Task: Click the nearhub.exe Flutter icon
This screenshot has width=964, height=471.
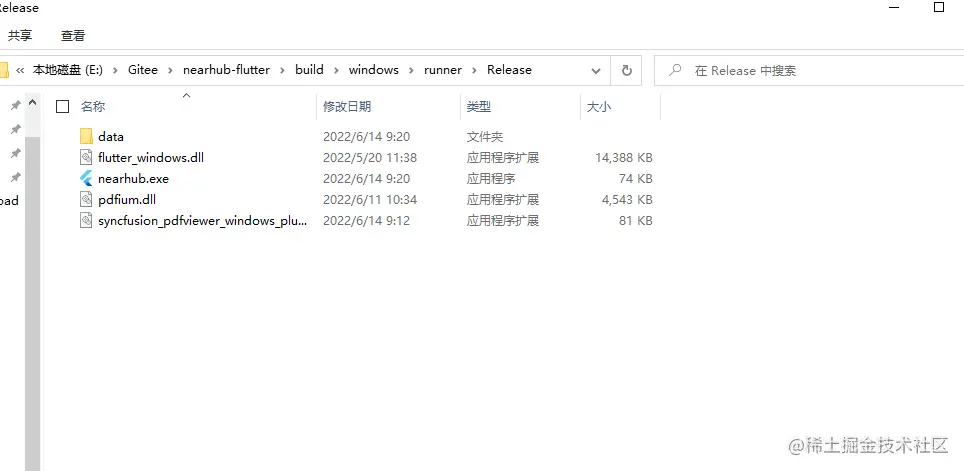Action: click(87, 178)
